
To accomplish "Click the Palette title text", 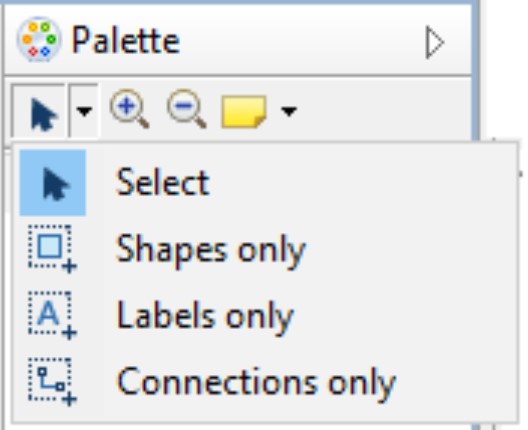I will point(126,40).
